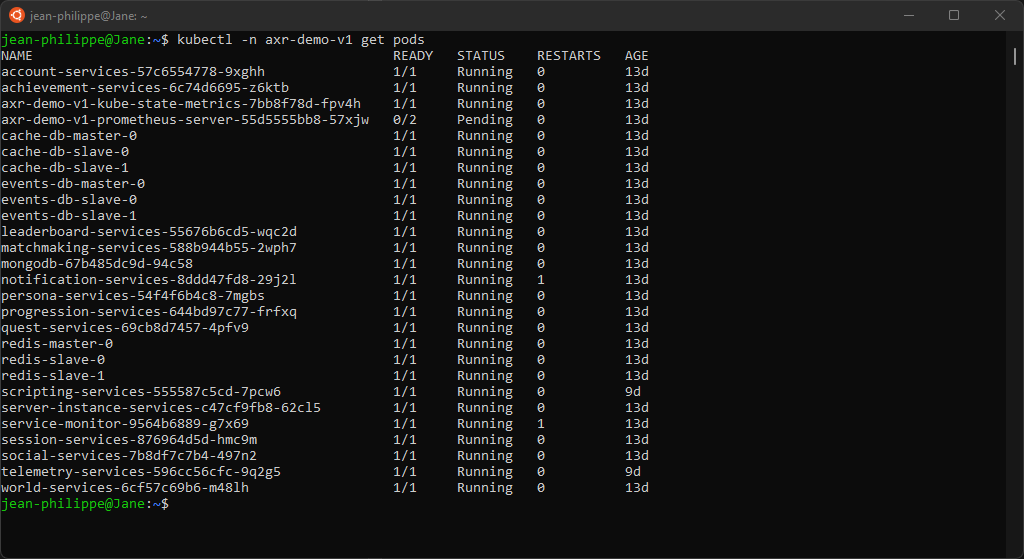Click the AGE column header
The width and height of the screenshot is (1024, 559).
pyautogui.click(x=637, y=56)
